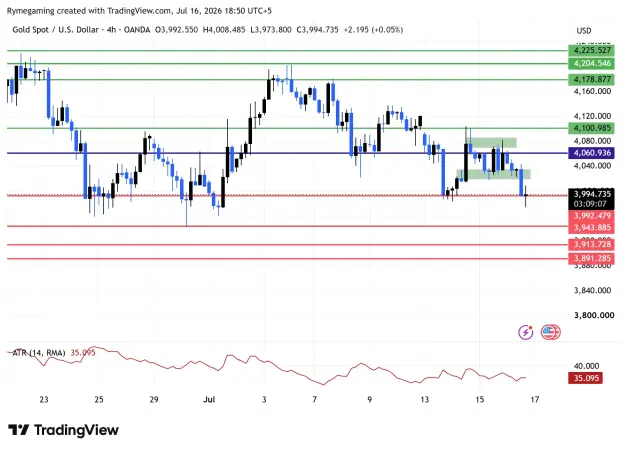Click the date label 9 on time axis
The width and height of the screenshot is (625, 451).
369,399
